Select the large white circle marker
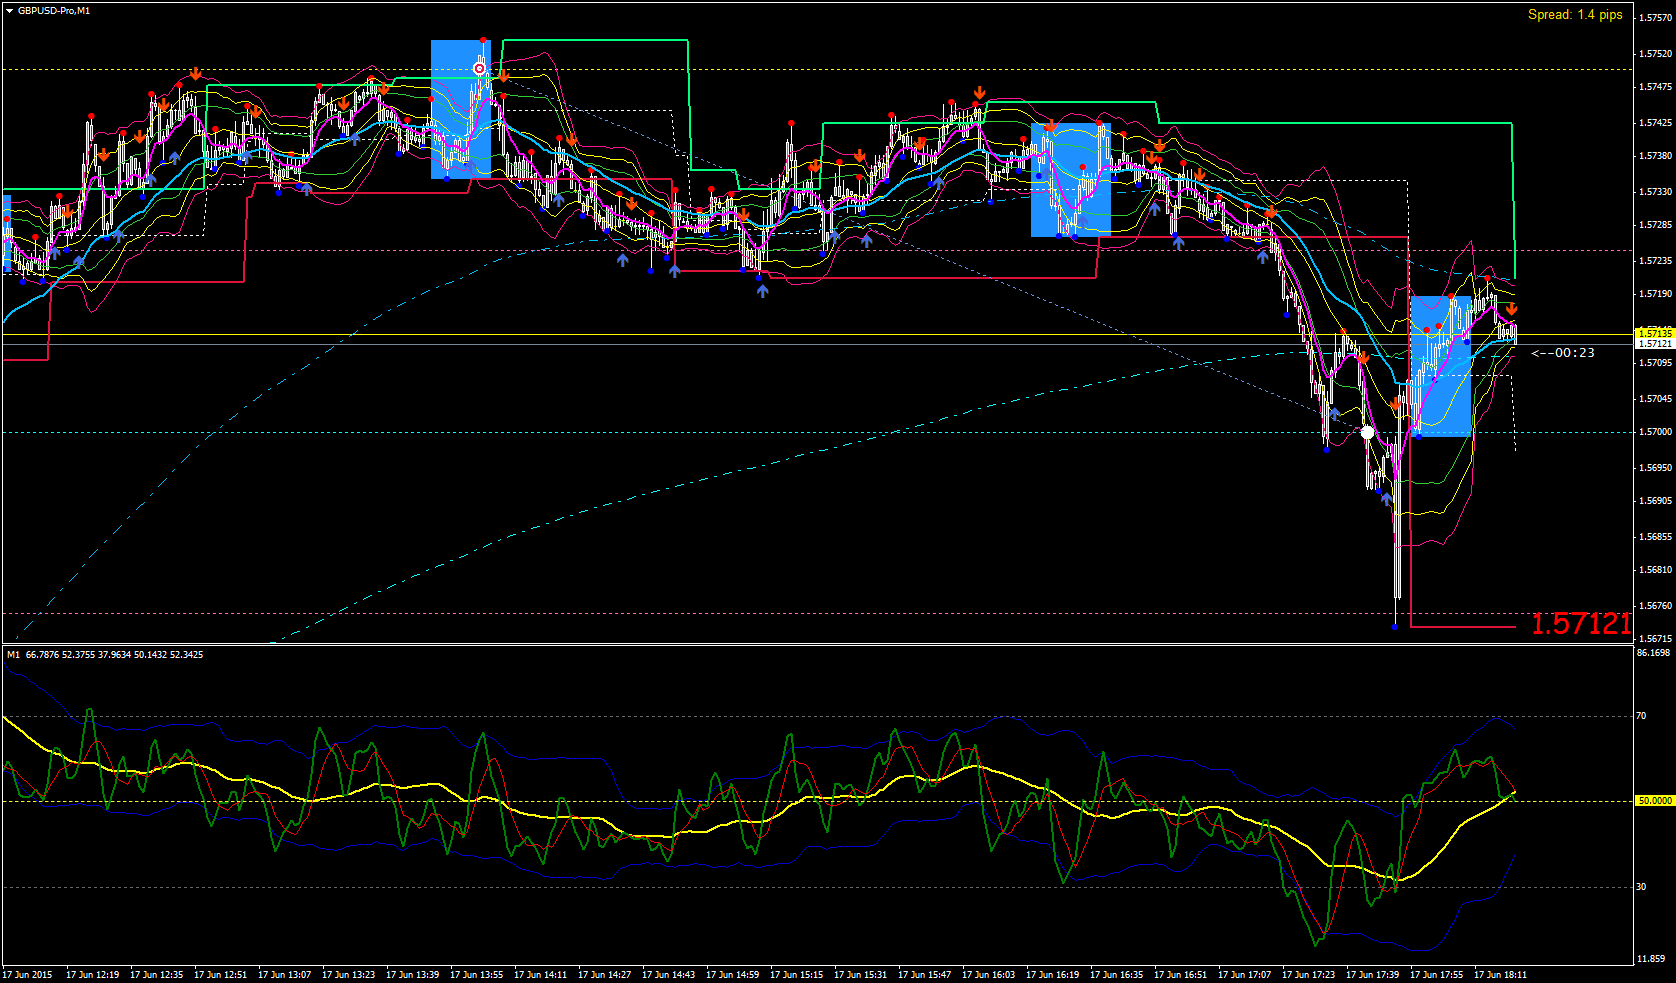Viewport: 1676px width, 983px height. point(1368,433)
